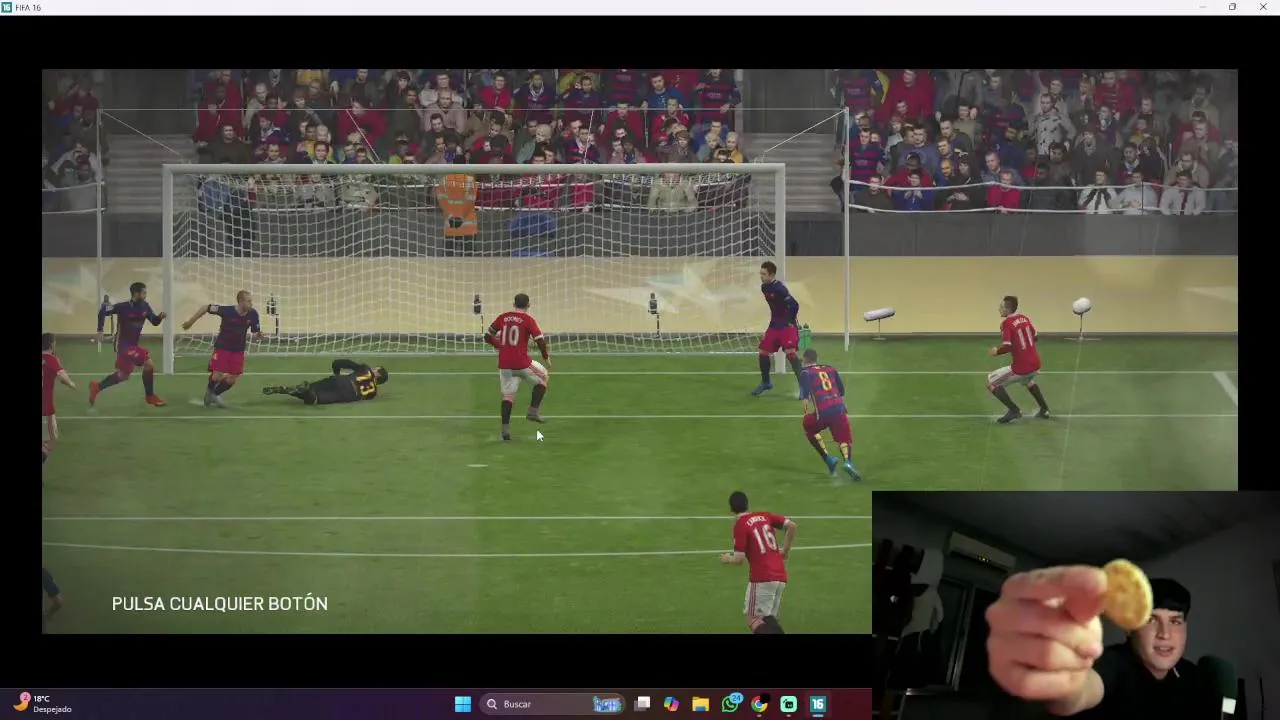The image size is (1280, 720).
Task: Open the 18°C Despejado weather widget
Action: tap(42, 704)
